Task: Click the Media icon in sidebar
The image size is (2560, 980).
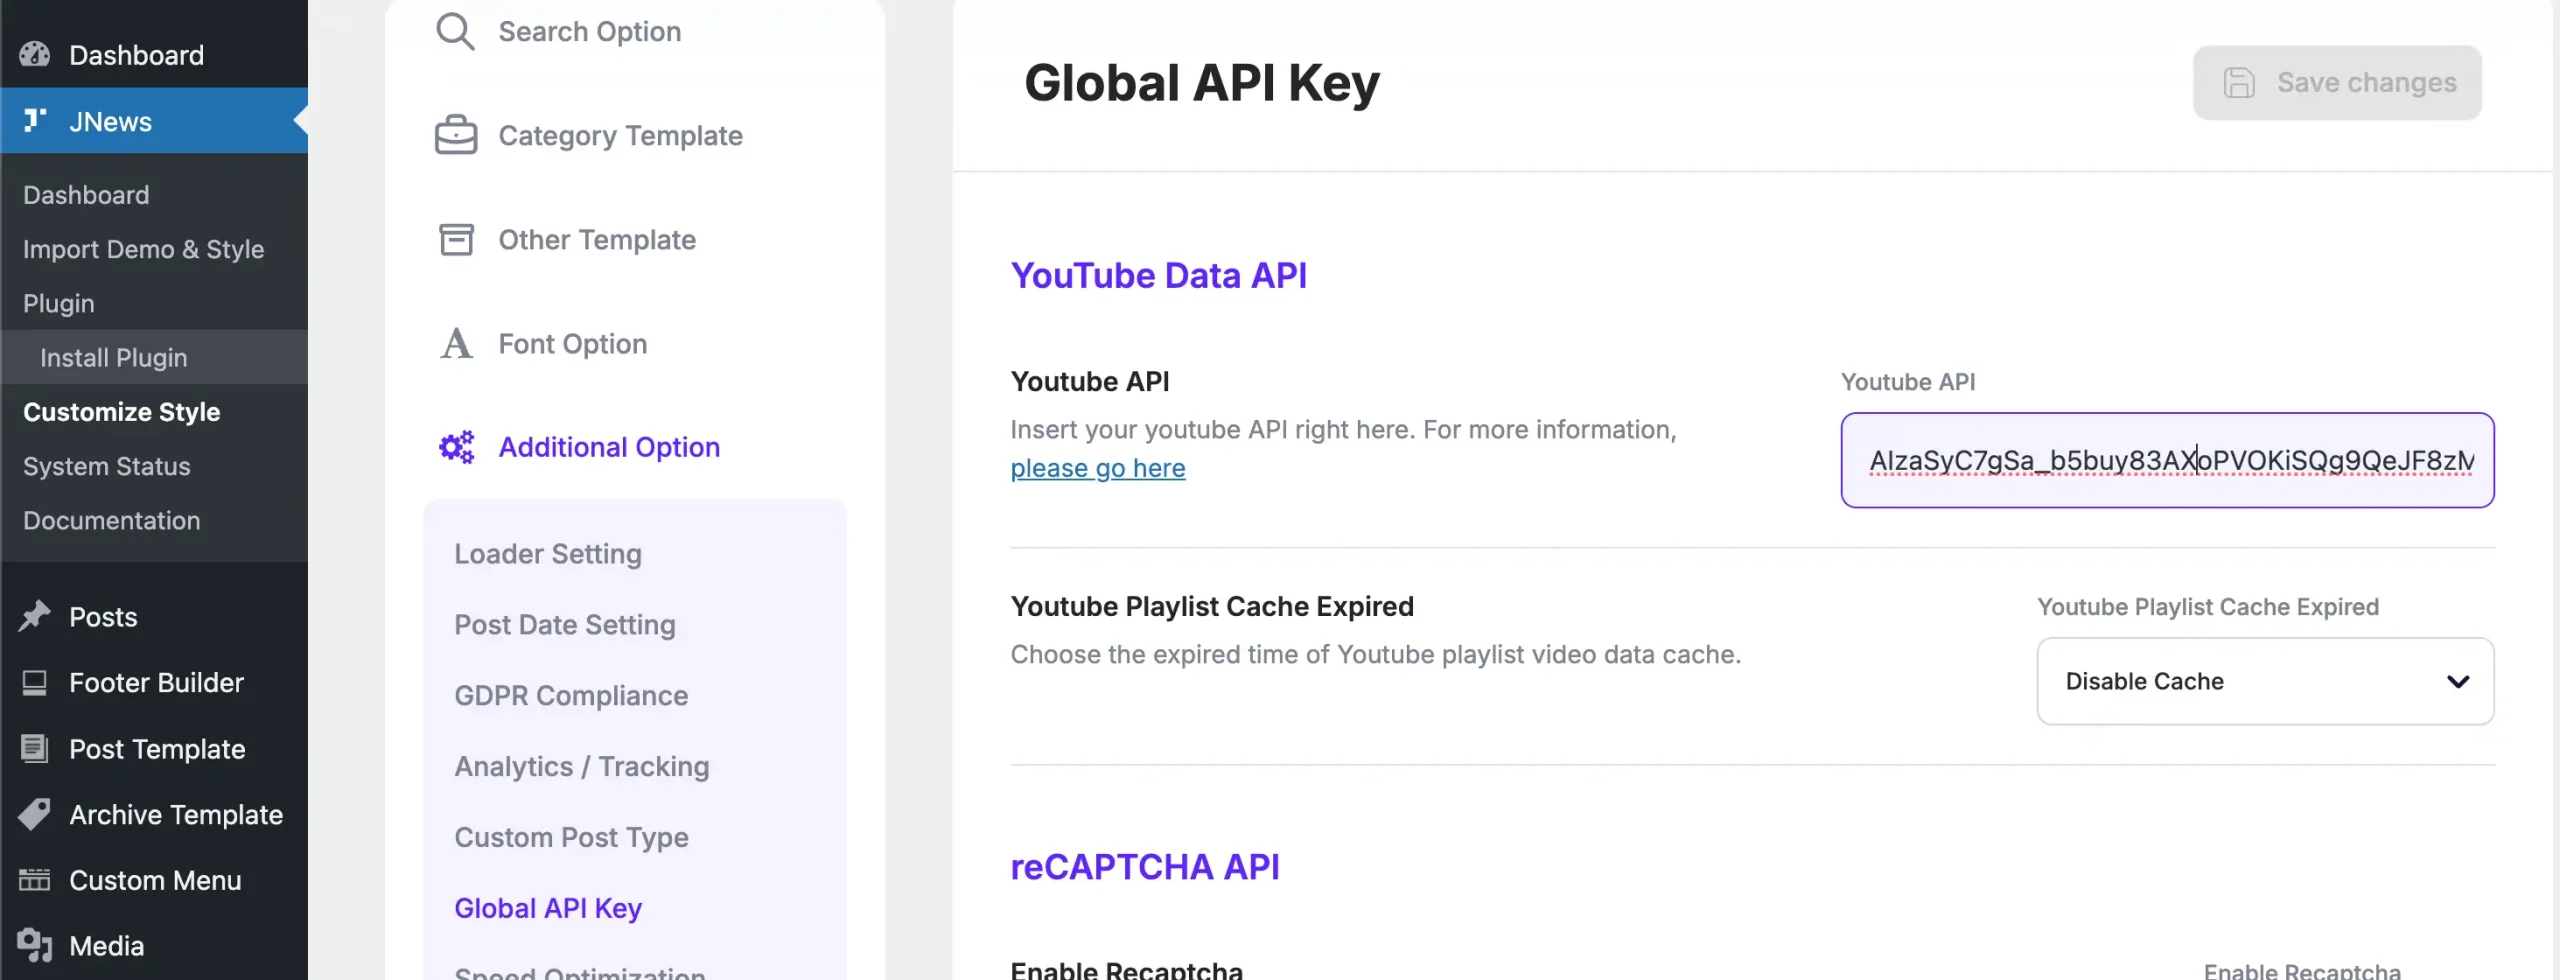Action: point(35,945)
